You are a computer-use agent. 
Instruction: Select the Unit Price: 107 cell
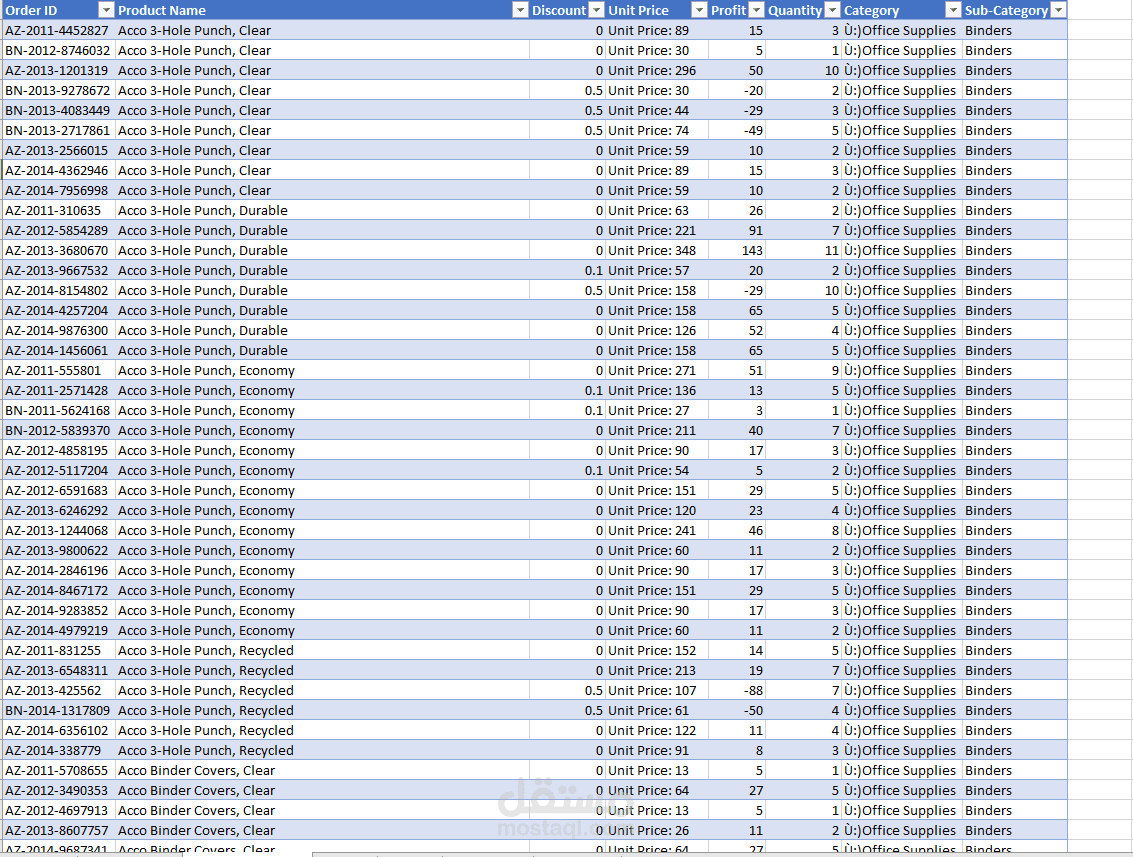[x=657, y=691]
